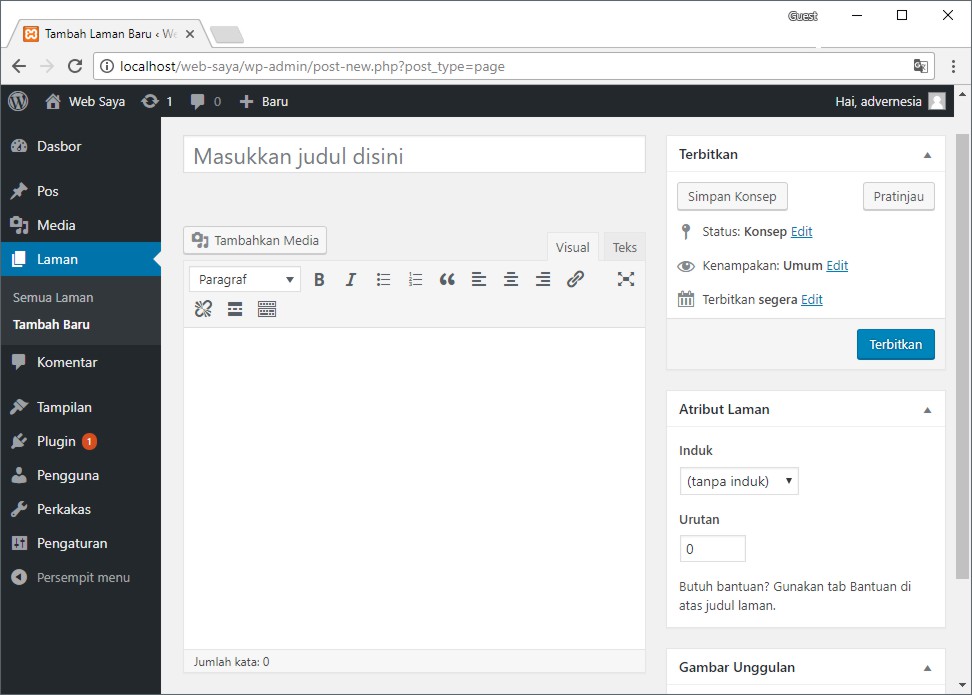The height and width of the screenshot is (695, 972).
Task: Click Simpan Konsep button
Action: coord(732,197)
